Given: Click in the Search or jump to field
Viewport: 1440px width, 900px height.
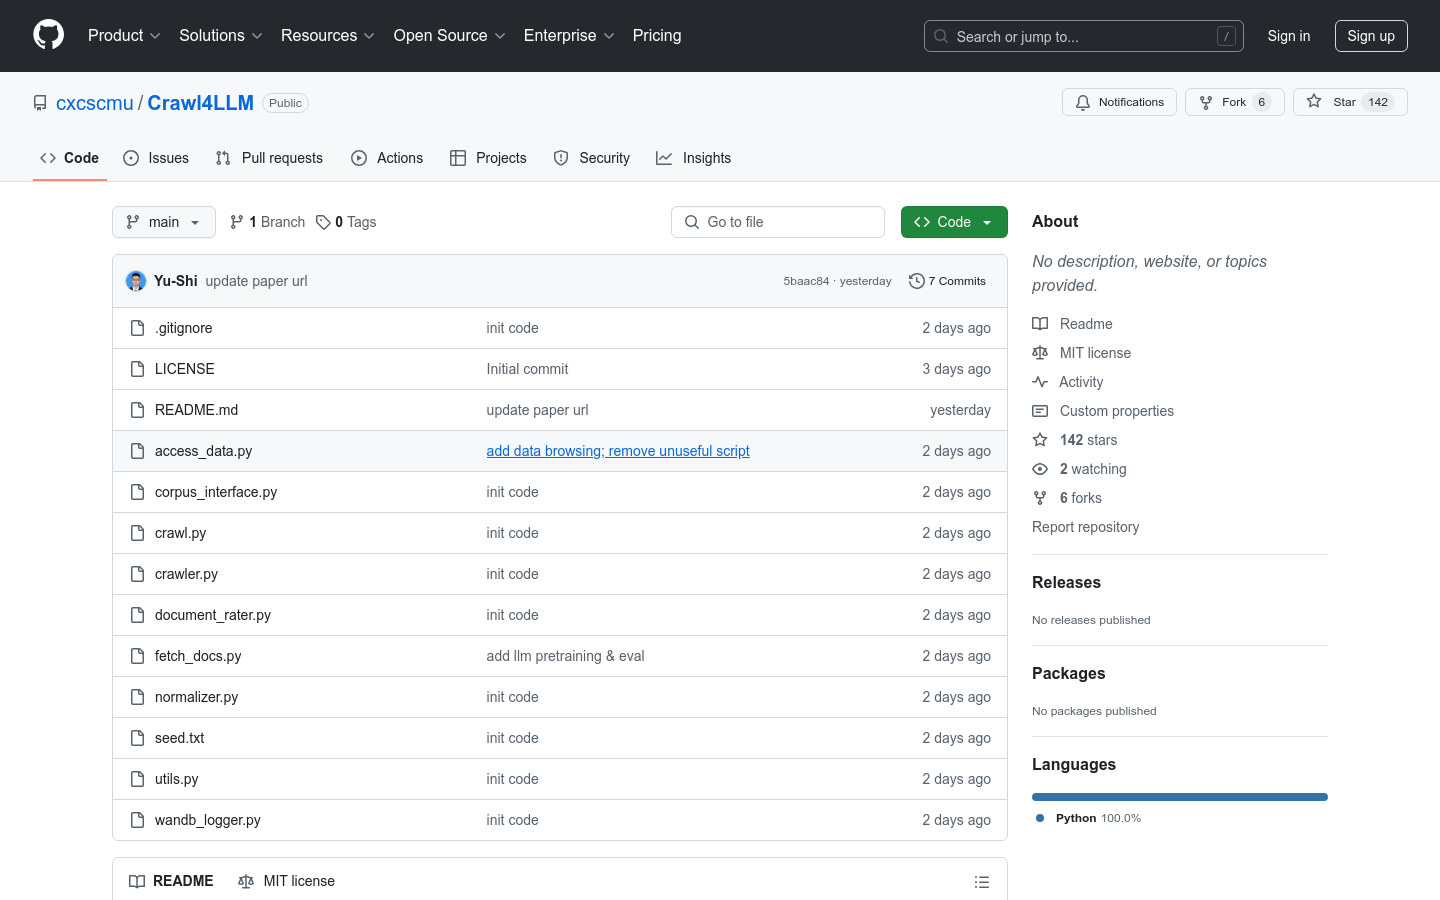Looking at the screenshot, I should 1084,36.
